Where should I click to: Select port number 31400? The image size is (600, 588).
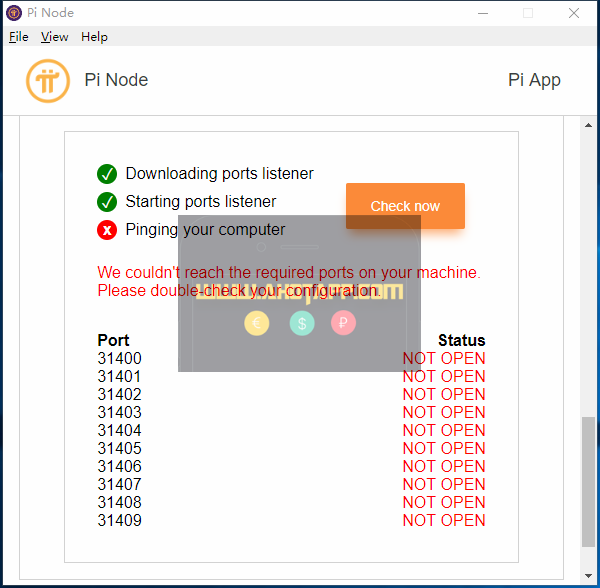[x=119, y=358]
